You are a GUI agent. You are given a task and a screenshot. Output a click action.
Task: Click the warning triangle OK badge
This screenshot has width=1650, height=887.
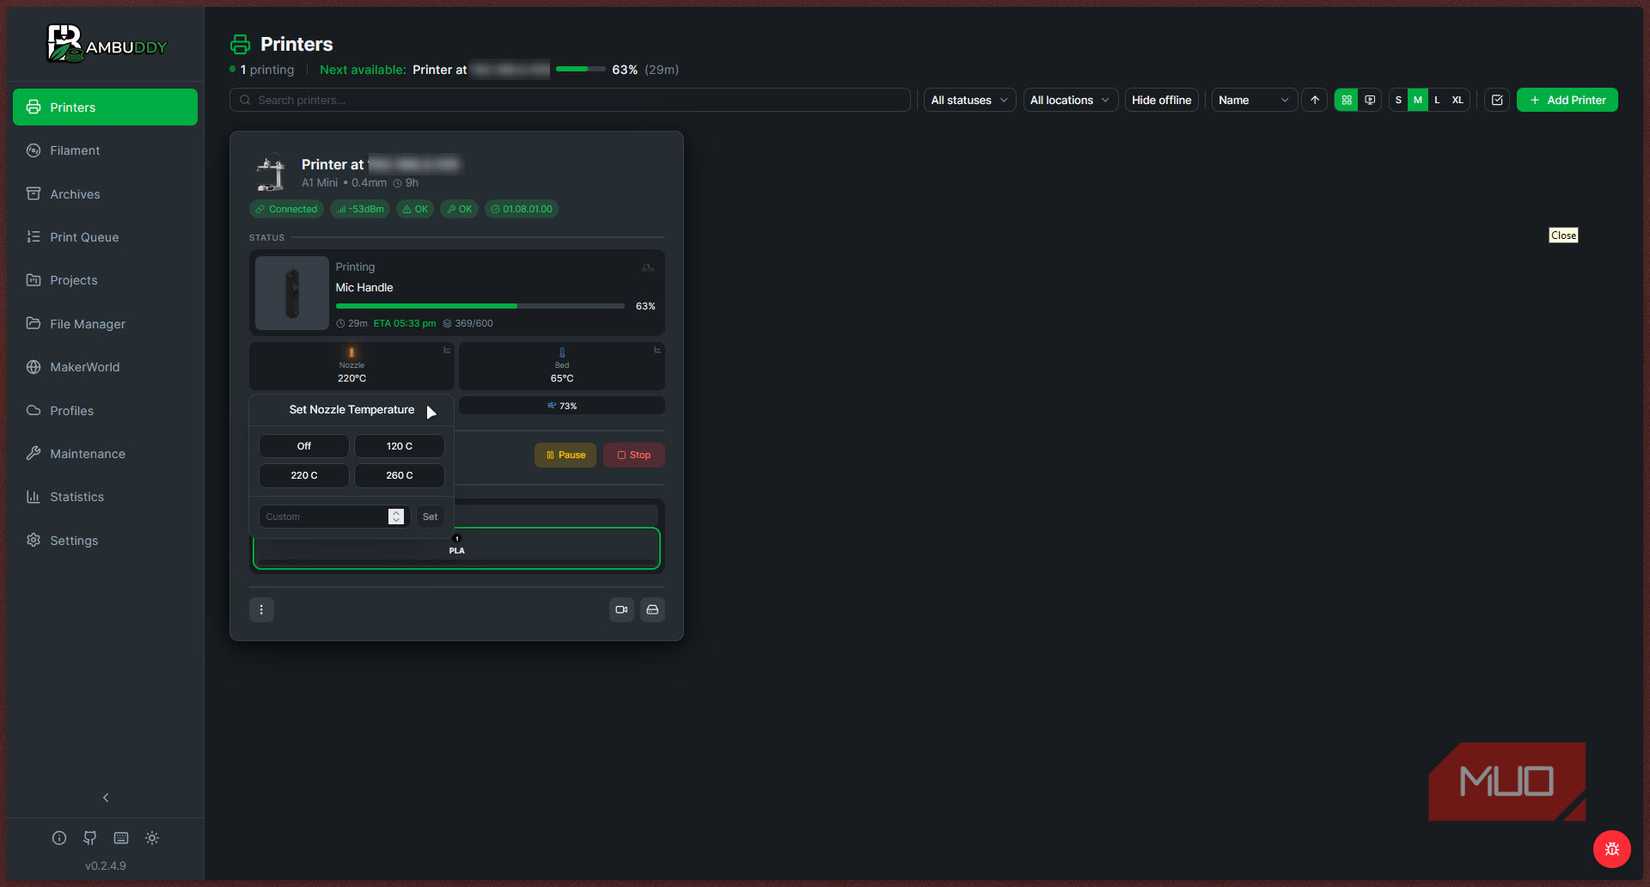click(x=415, y=209)
